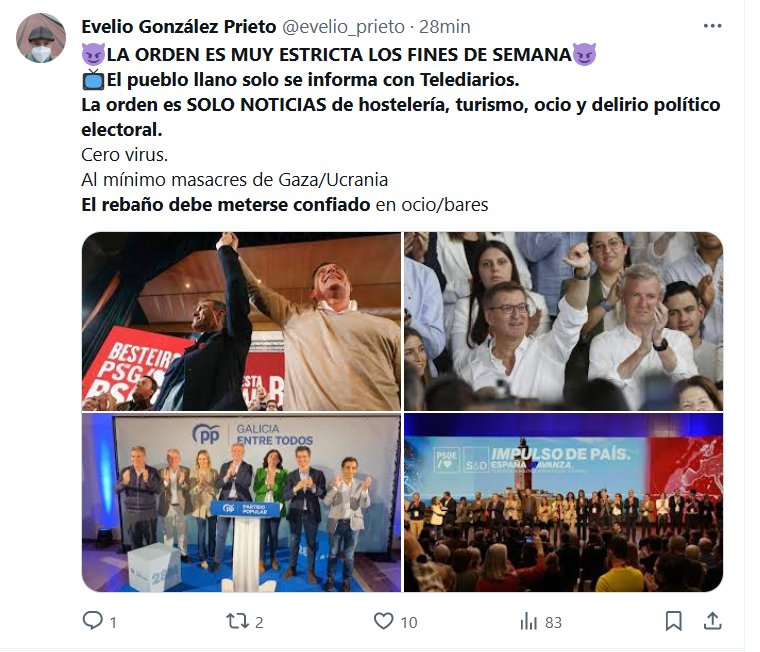Click the reply speech bubble icon
Viewport: 760px width, 652px height.
(93, 620)
